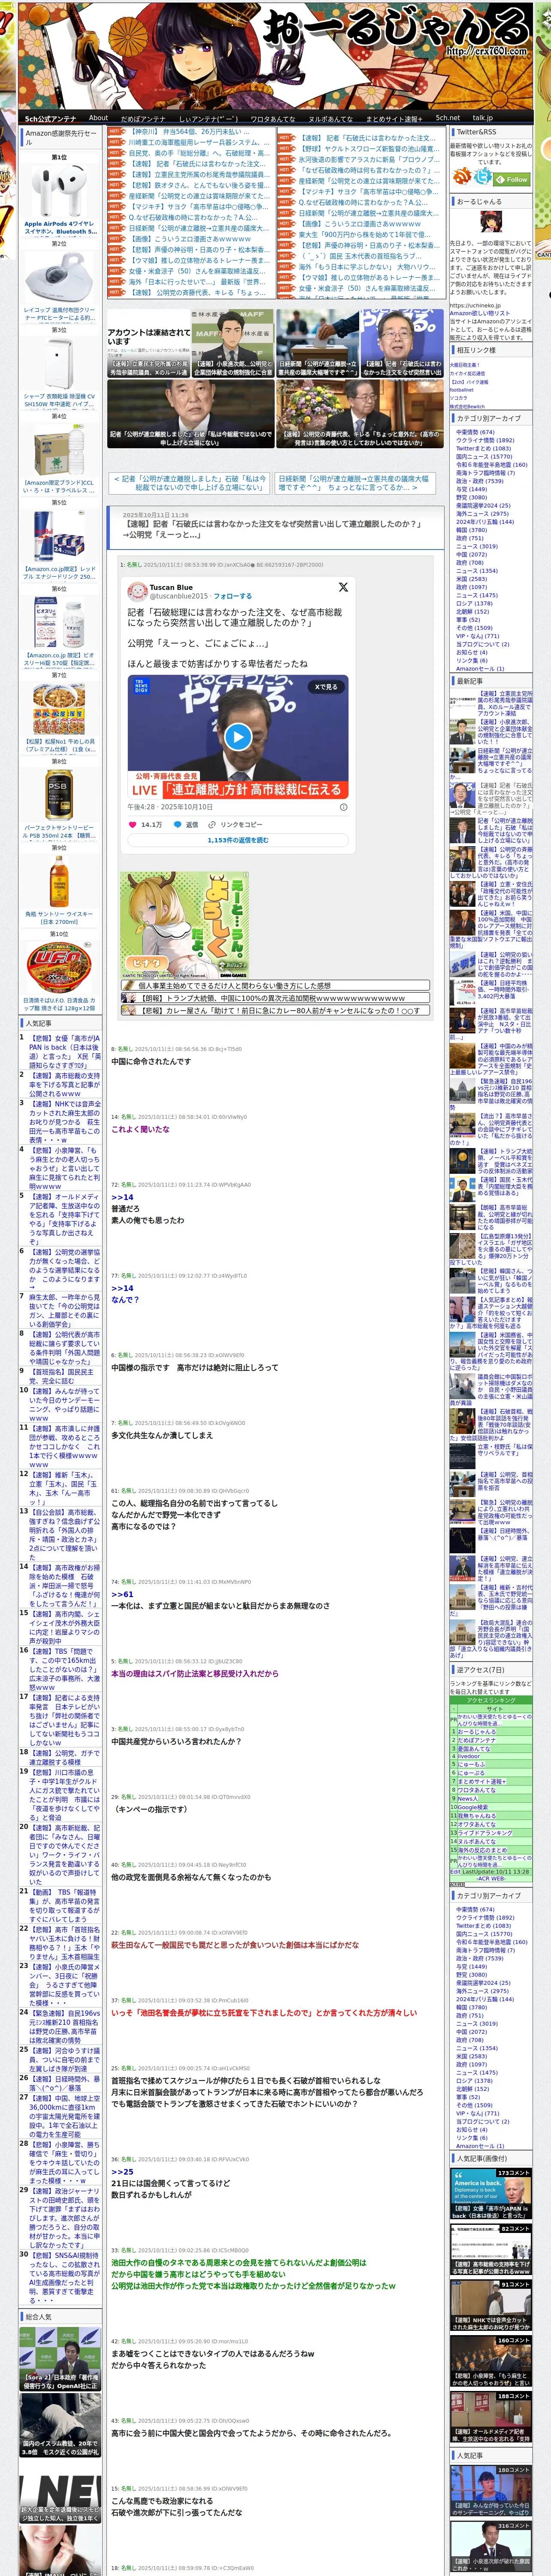
Task: Click the '>>14' reply anchor in comment 72
Action: point(122,1197)
